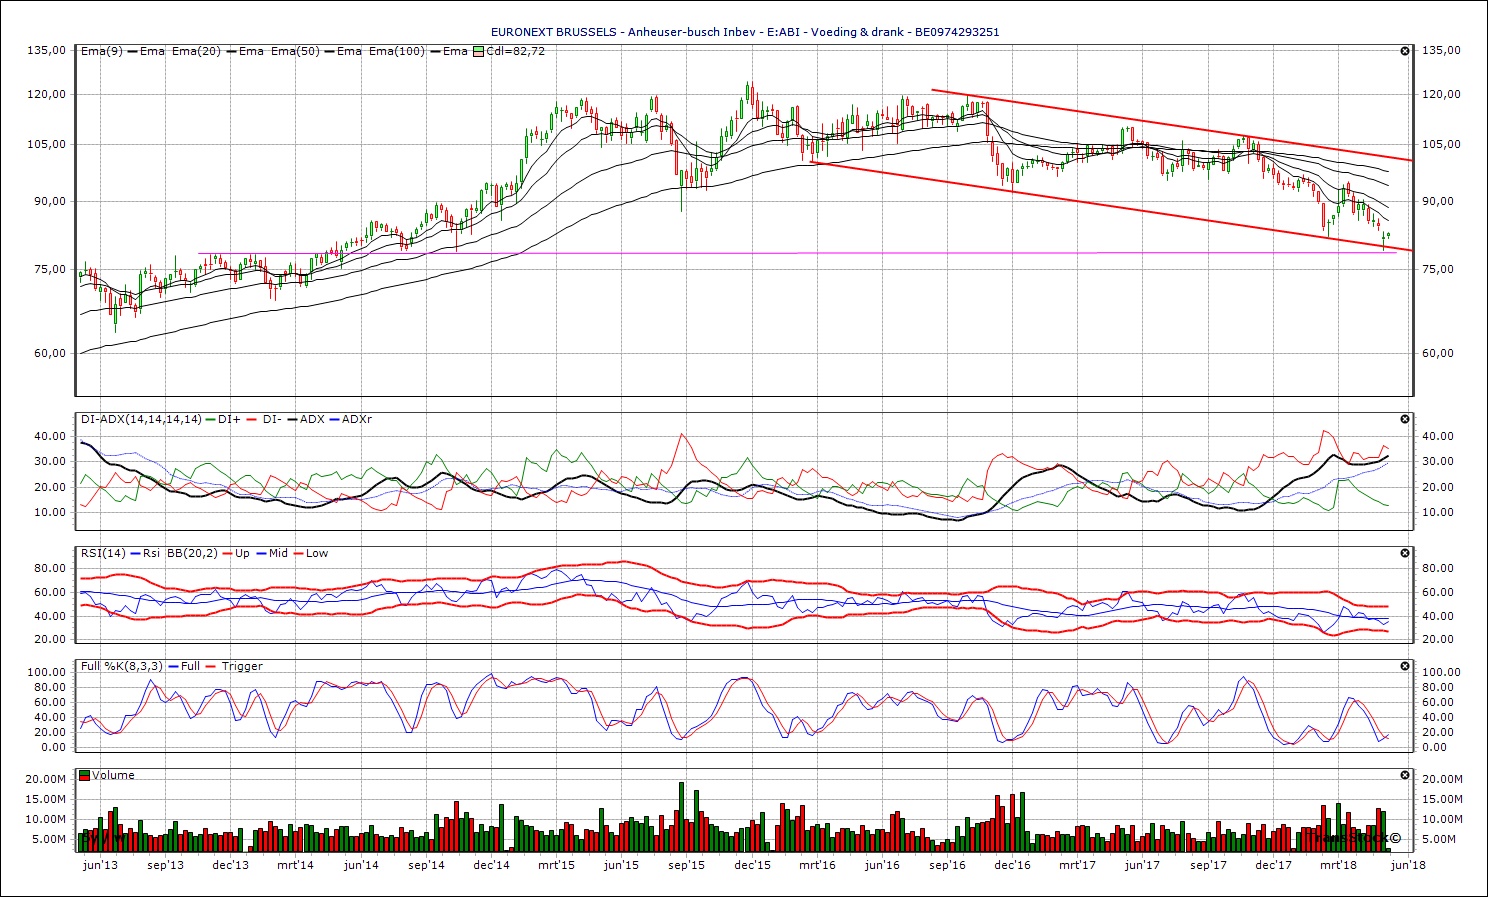
Task: Select the Trigger legend entry
Action: coord(234,666)
